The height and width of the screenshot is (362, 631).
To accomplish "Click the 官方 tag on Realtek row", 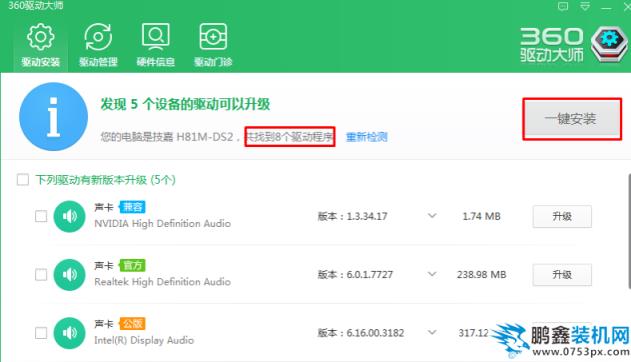I will [132, 265].
